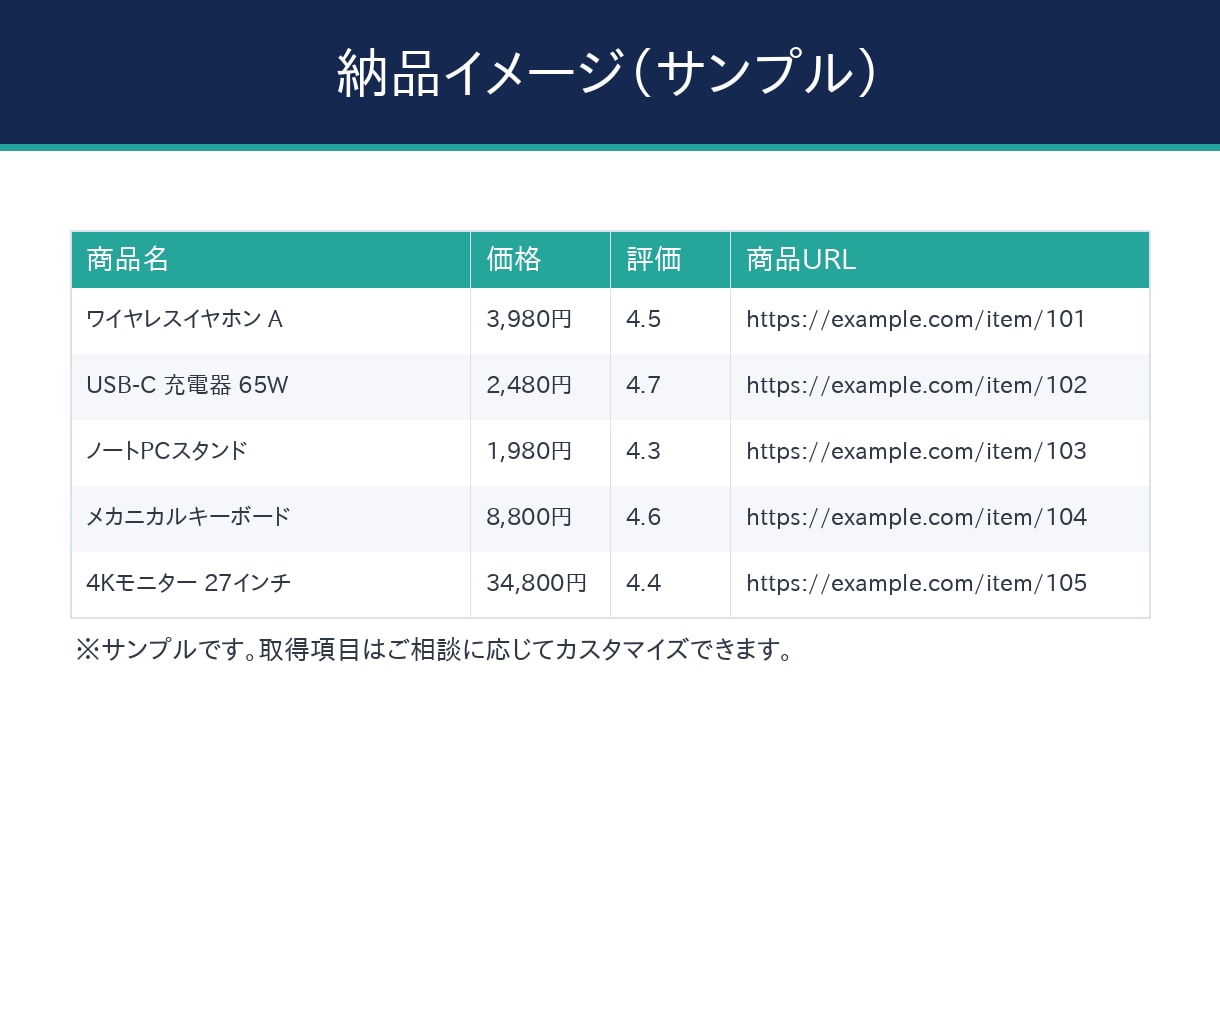Viewport: 1220px width, 1016px height.
Task: Select the price 2,480円
Action: 529,385
